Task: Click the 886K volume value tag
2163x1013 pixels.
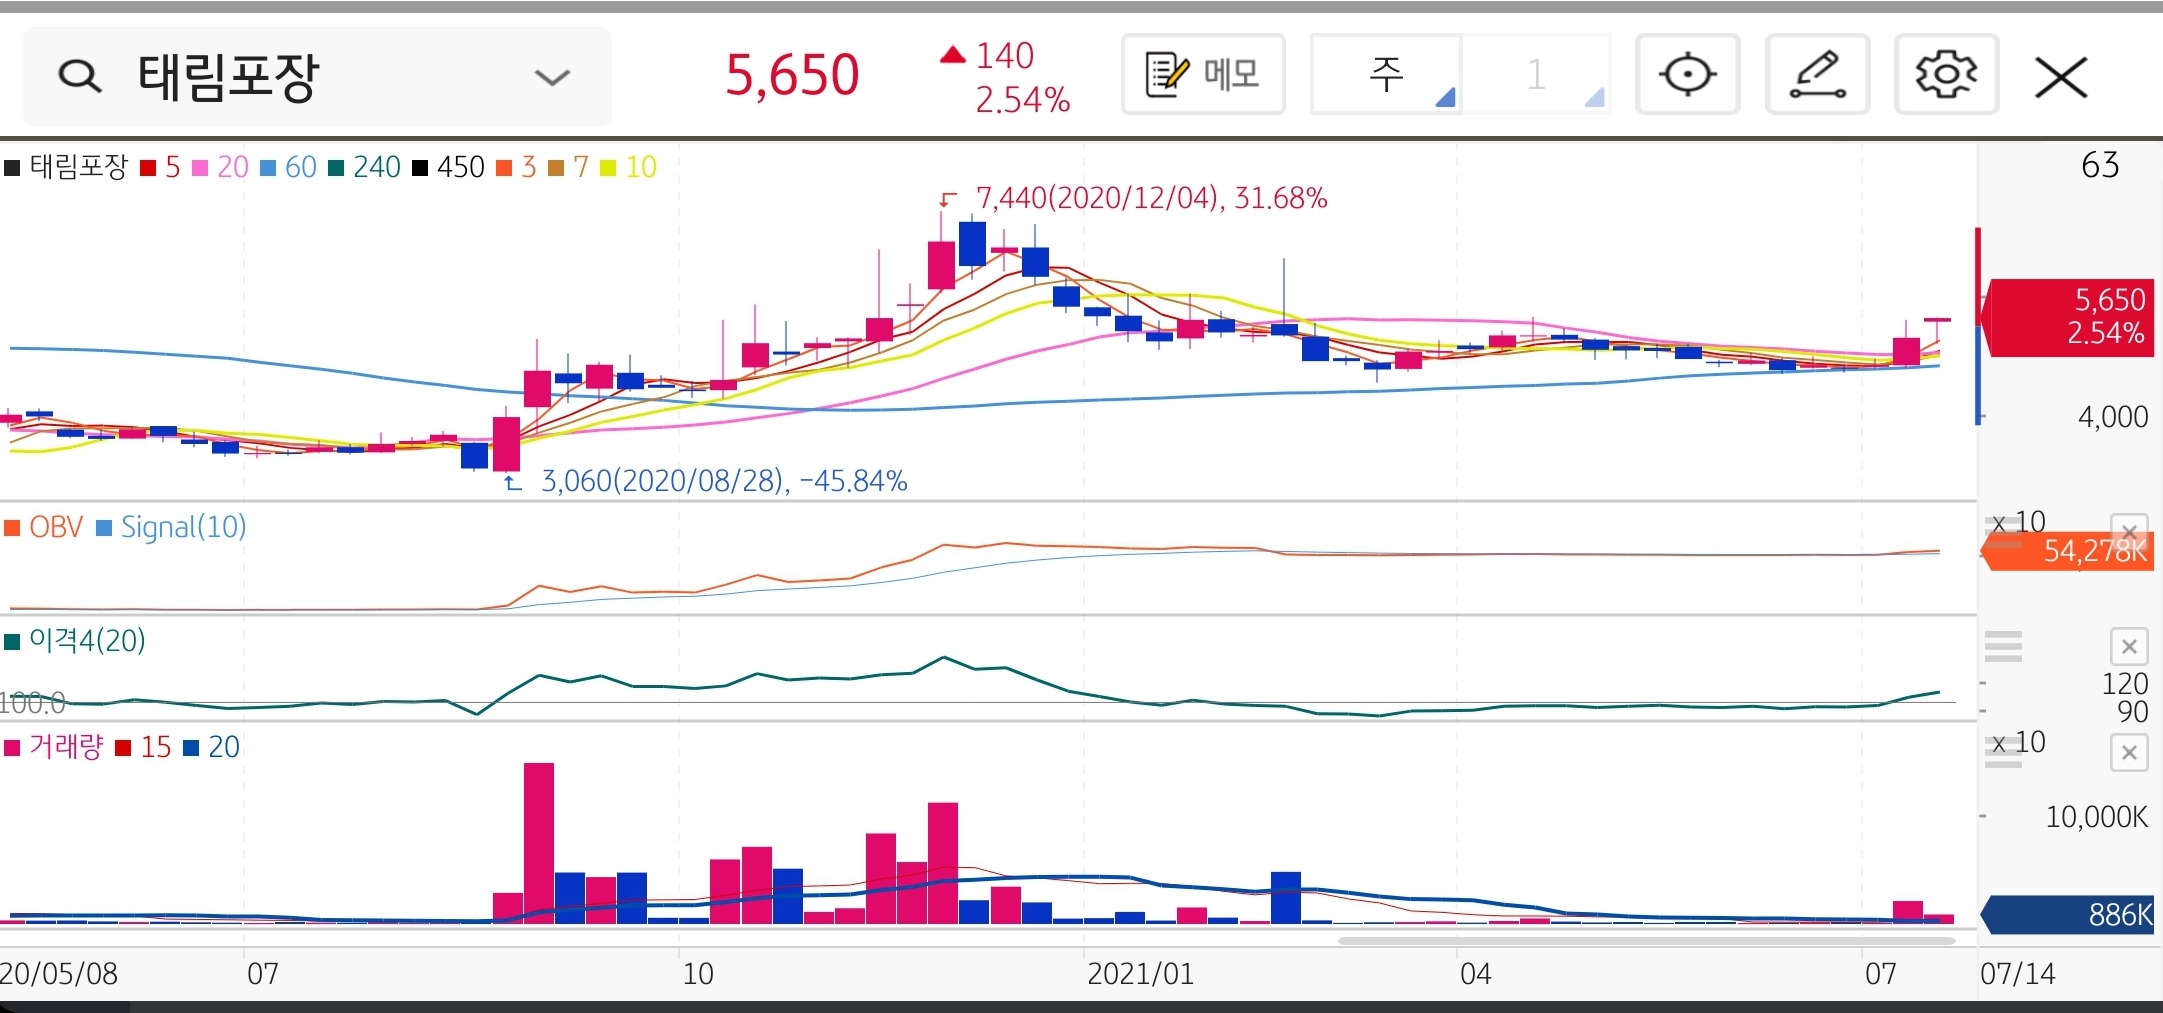Action: [x=2067, y=914]
